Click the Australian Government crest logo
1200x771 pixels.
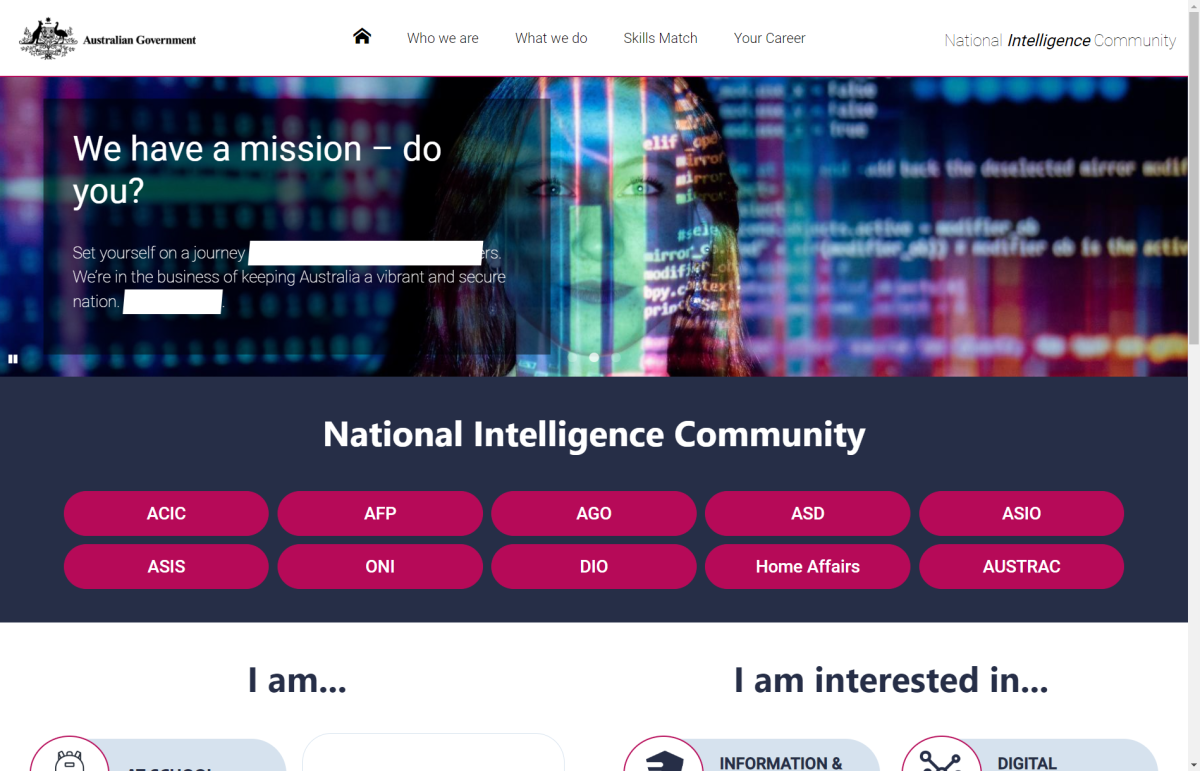click(x=108, y=38)
